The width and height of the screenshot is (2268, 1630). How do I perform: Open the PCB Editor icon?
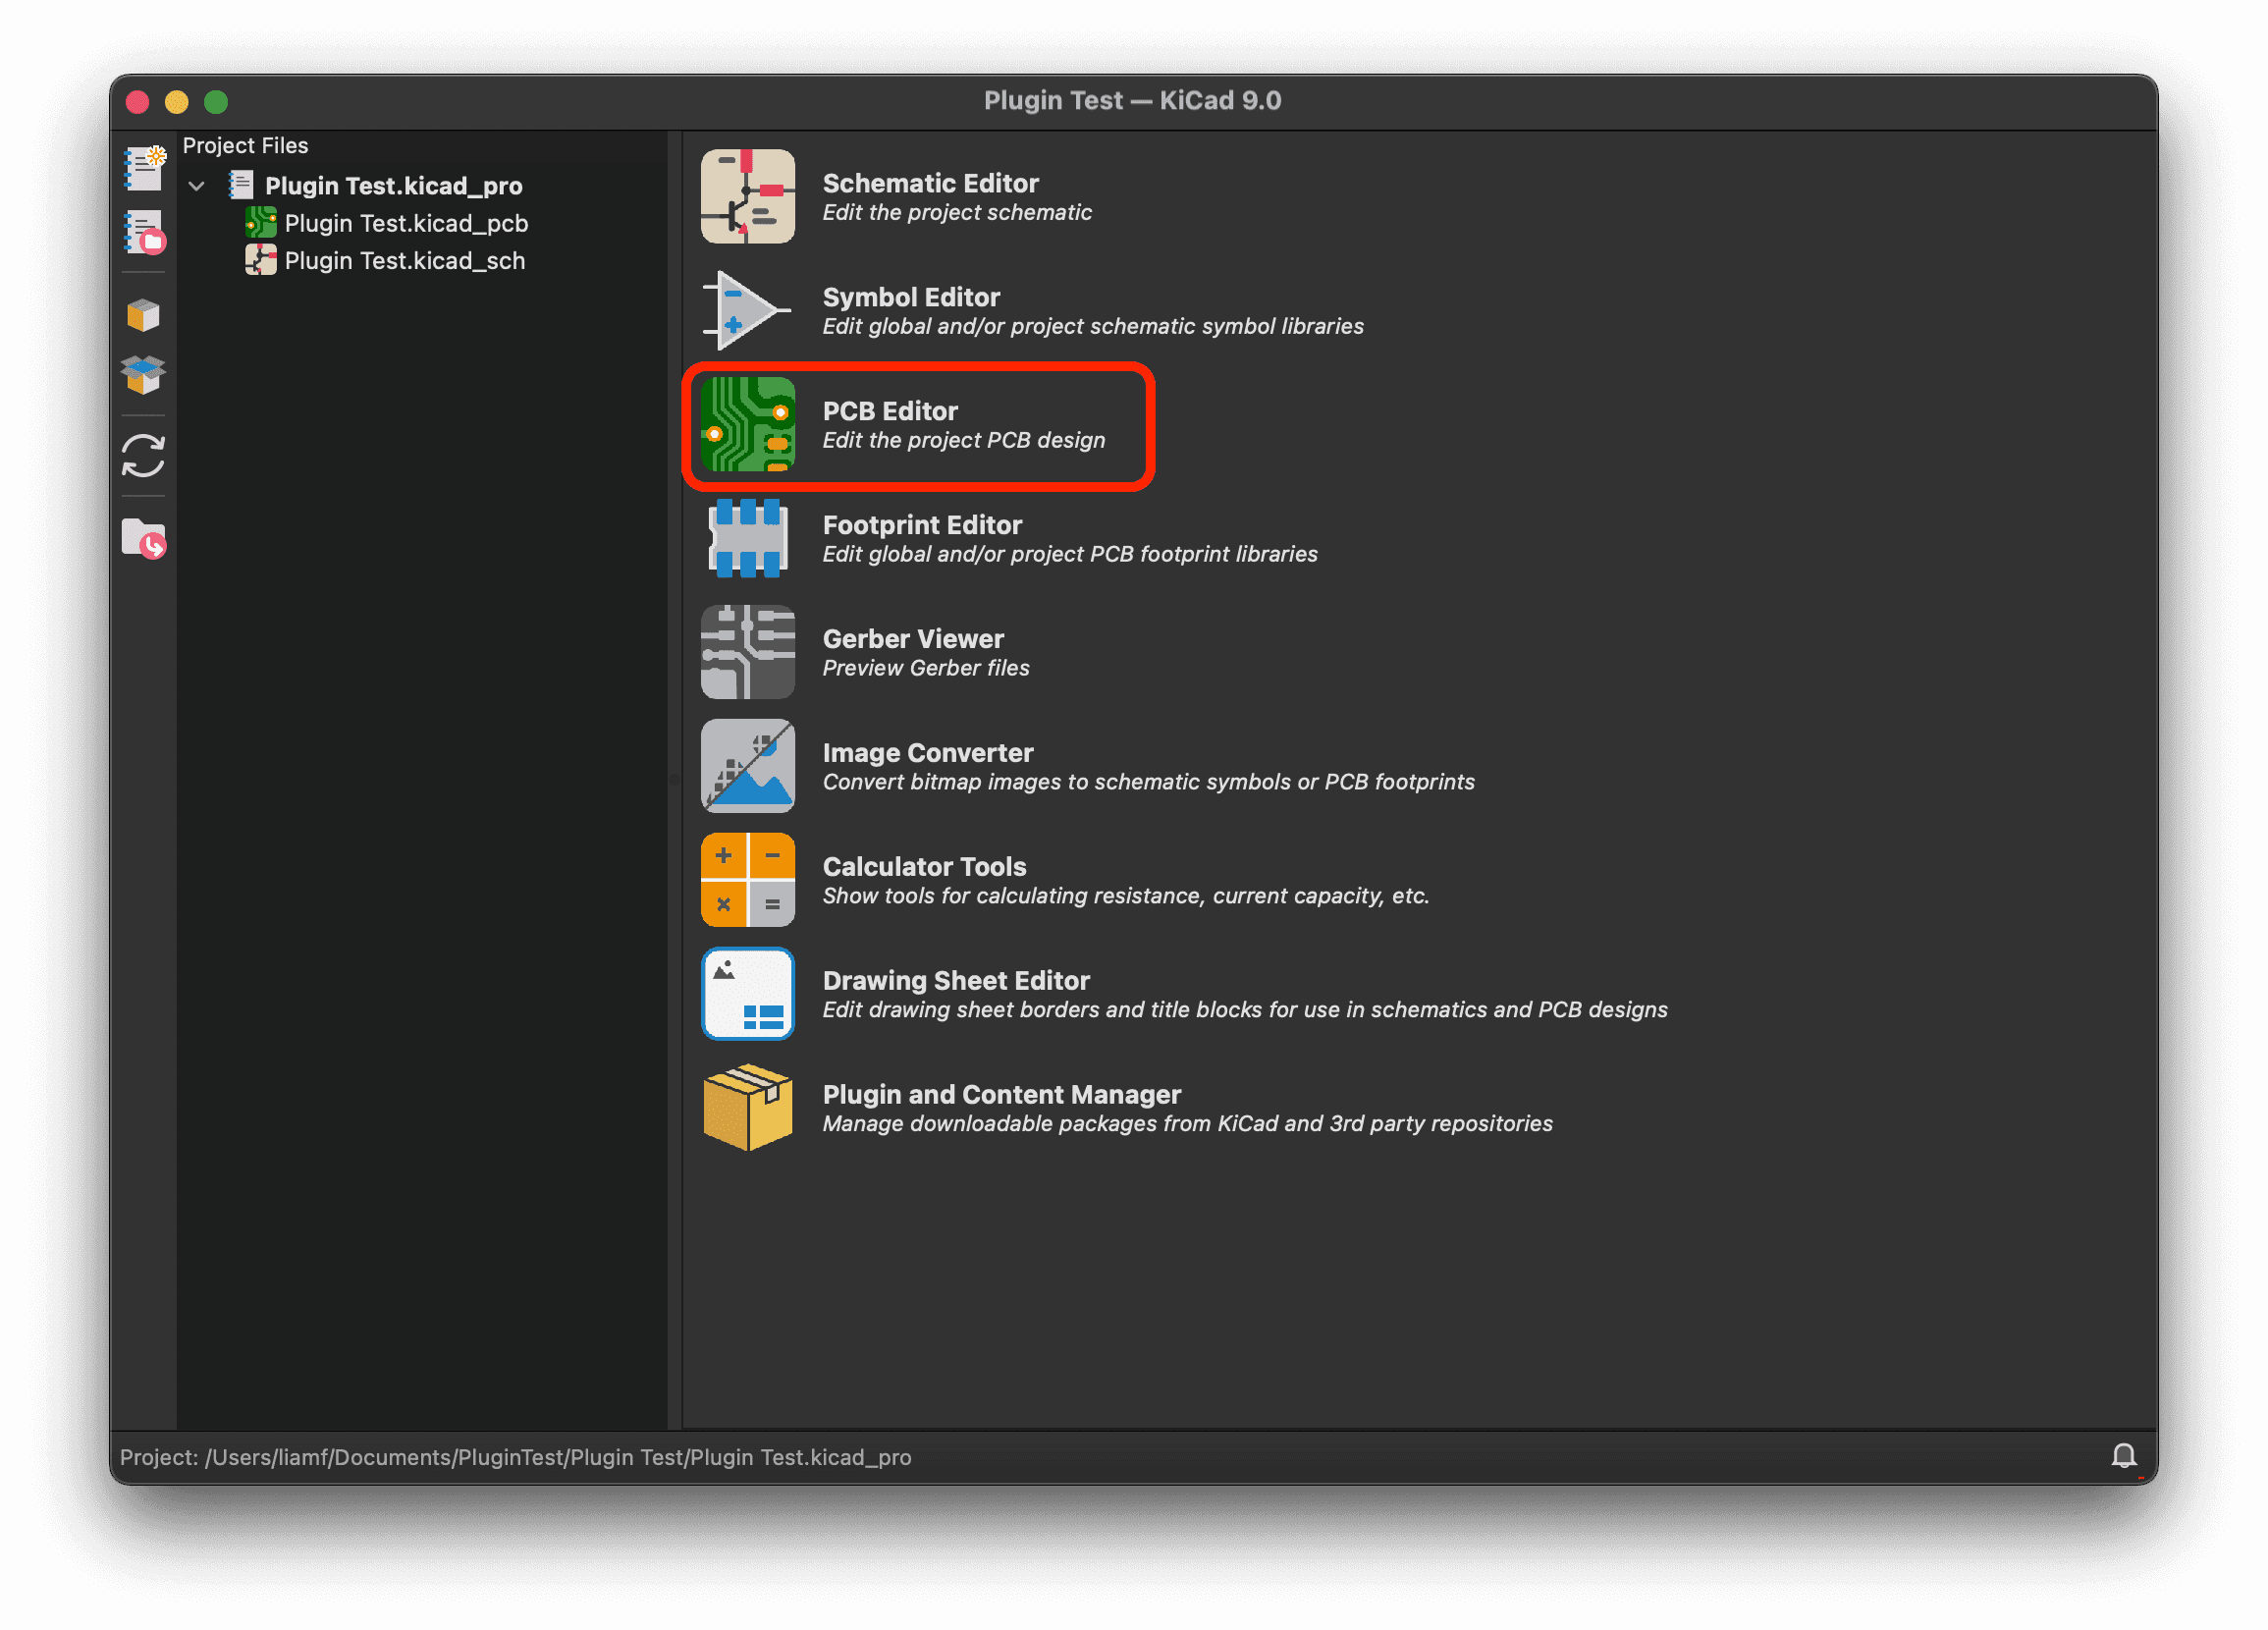[x=747, y=424]
